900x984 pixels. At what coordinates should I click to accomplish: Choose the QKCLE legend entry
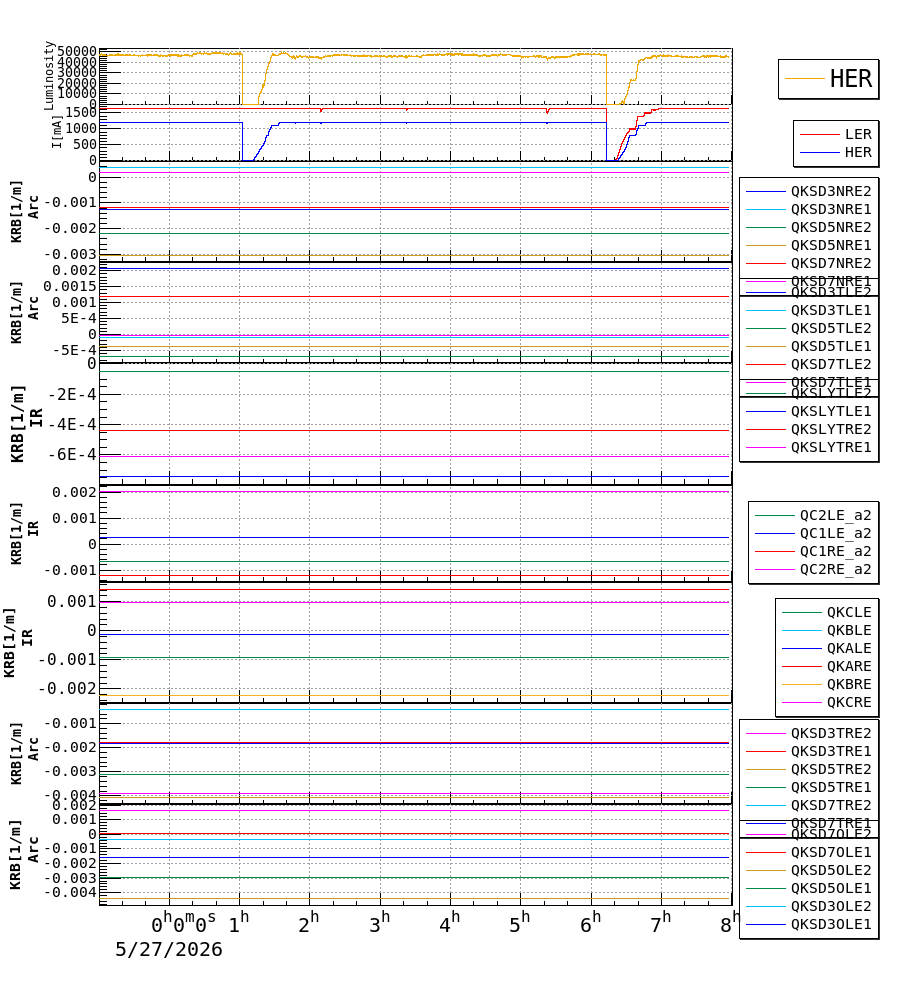click(x=849, y=612)
